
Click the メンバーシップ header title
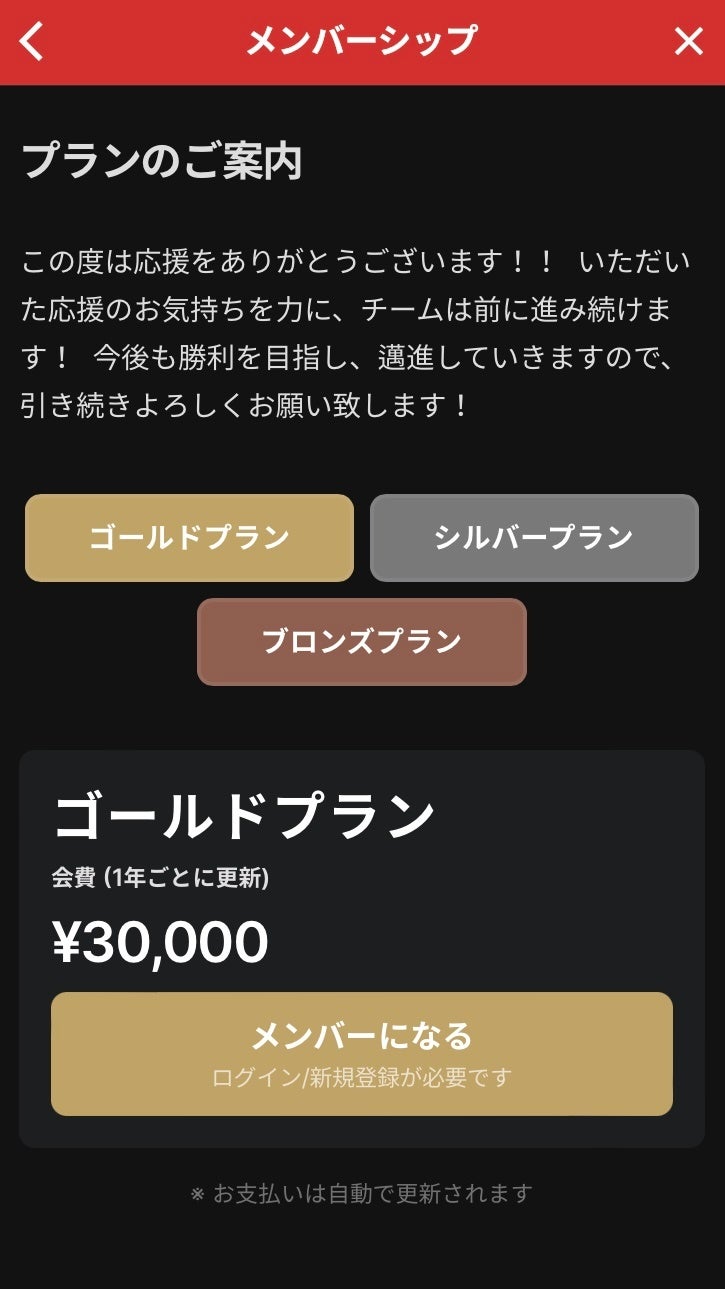362,42
